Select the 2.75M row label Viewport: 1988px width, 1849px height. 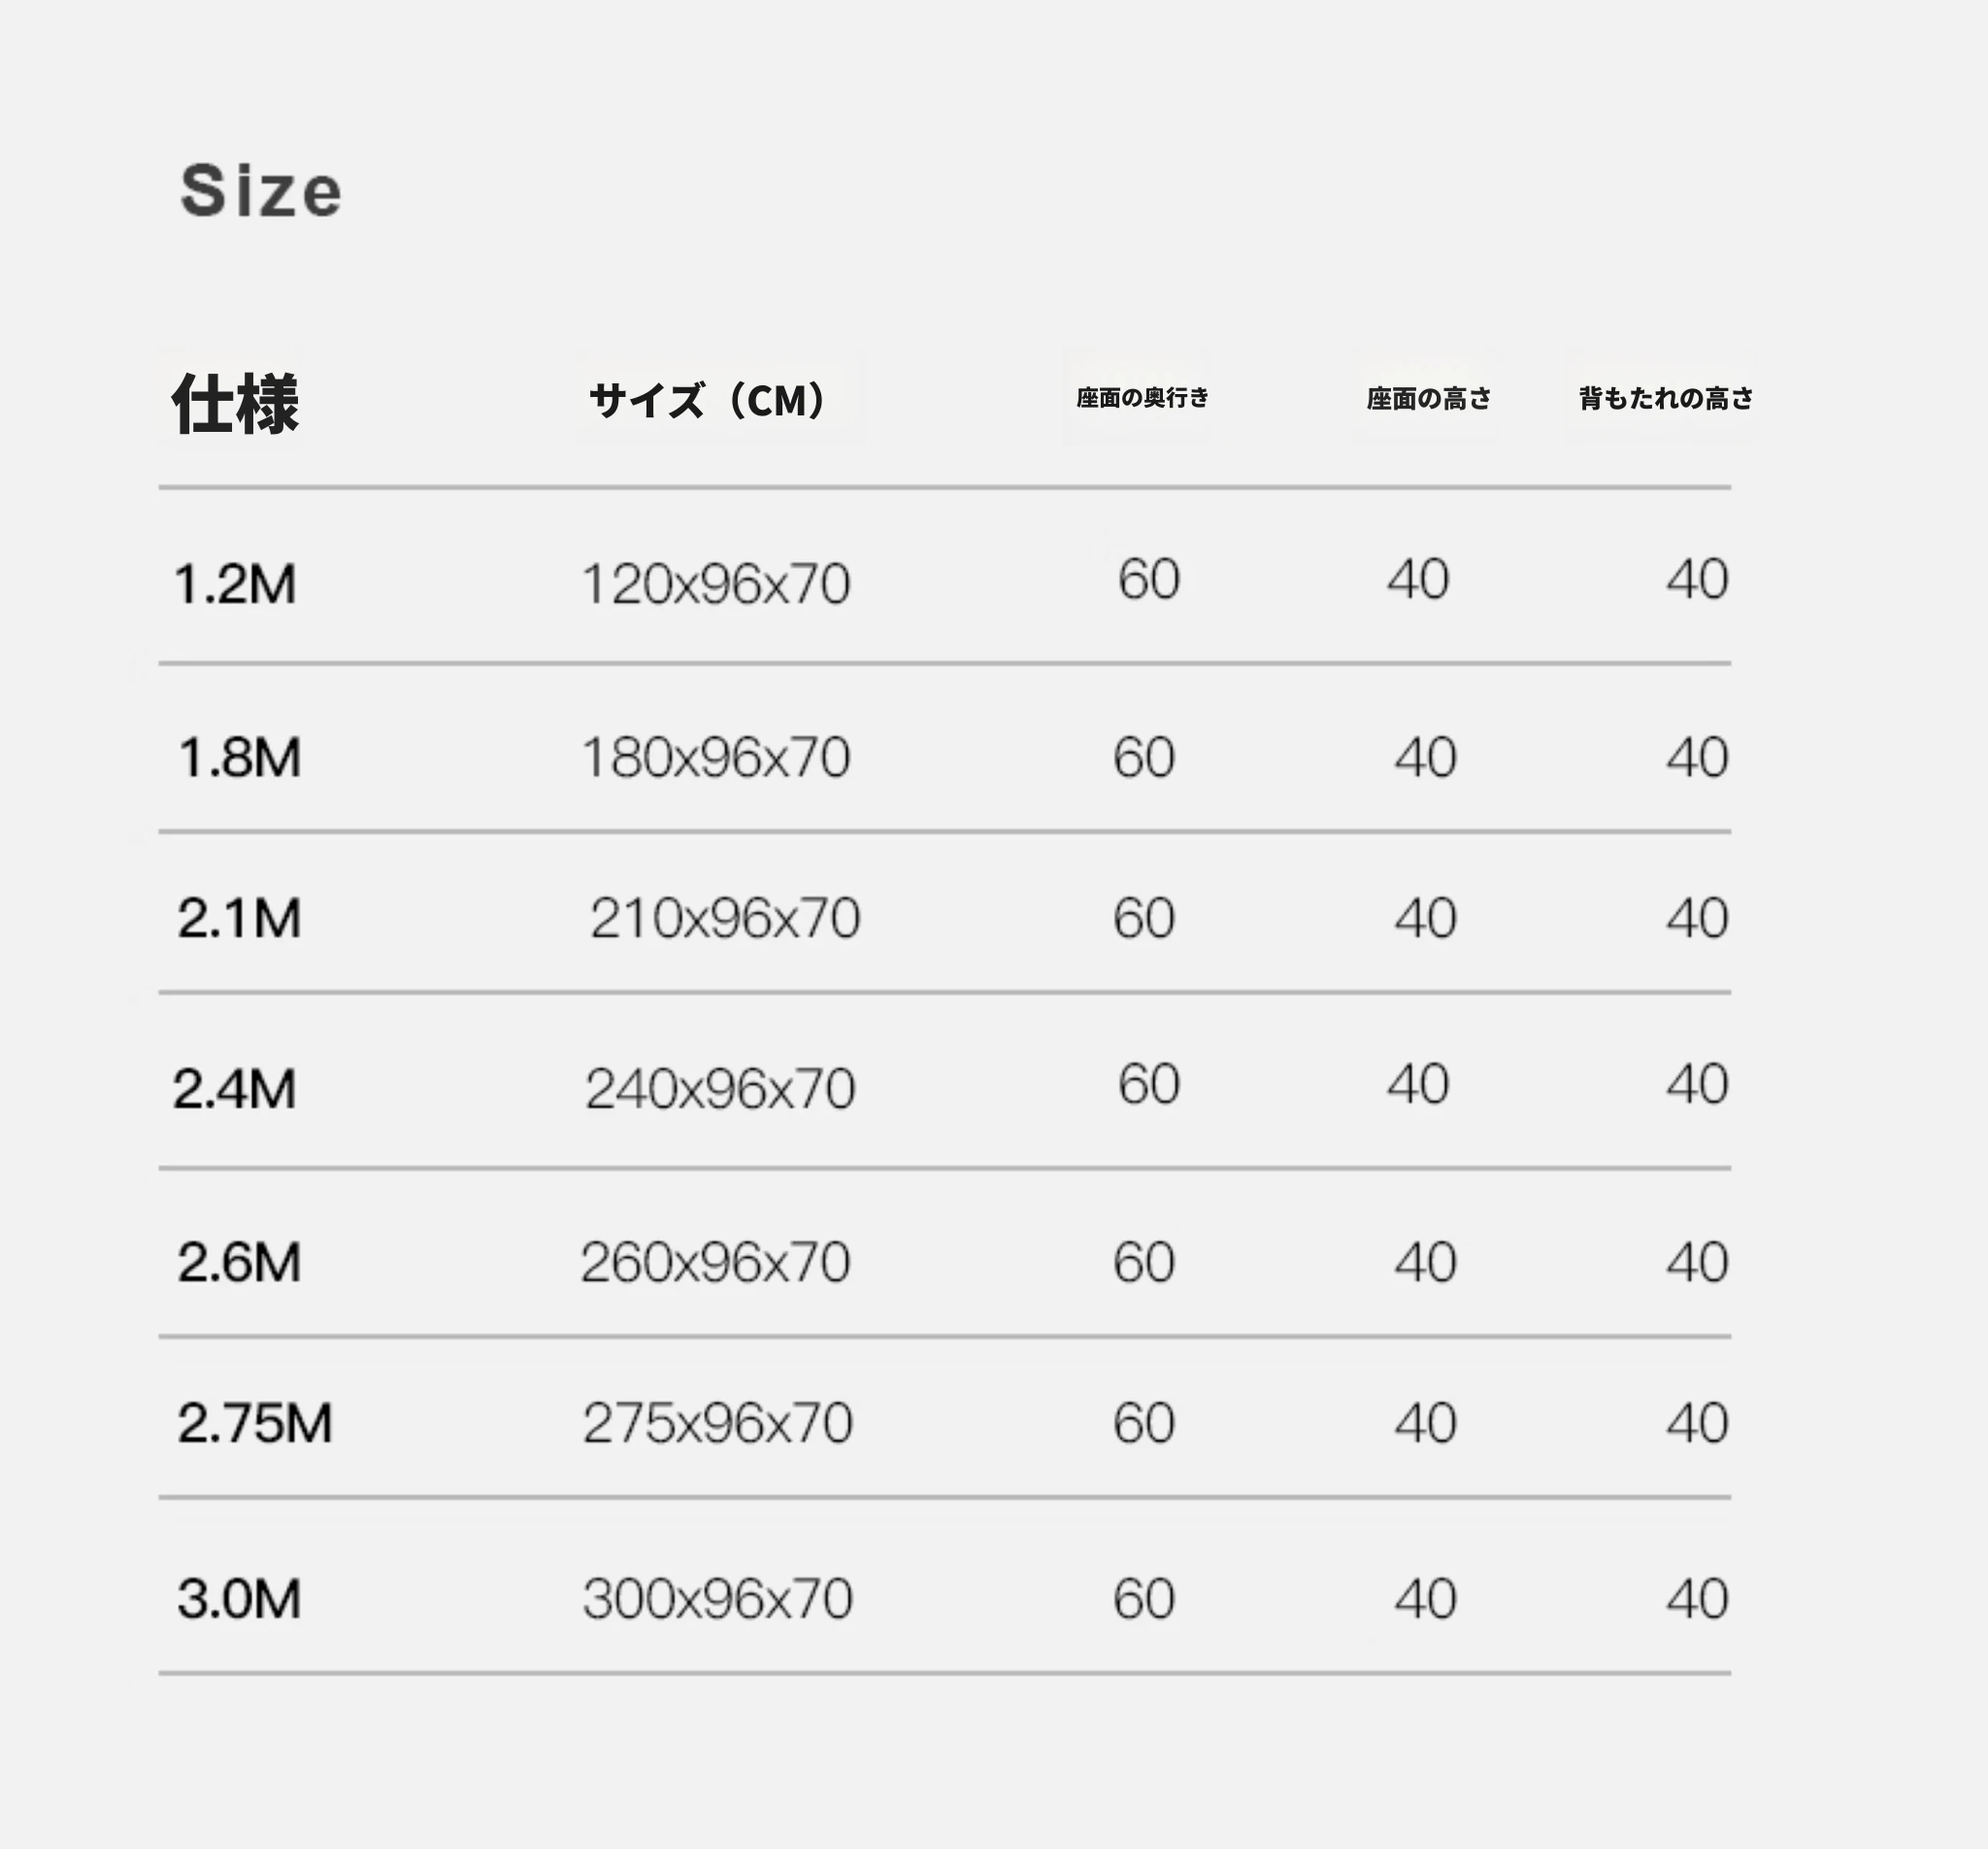pos(255,1423)
